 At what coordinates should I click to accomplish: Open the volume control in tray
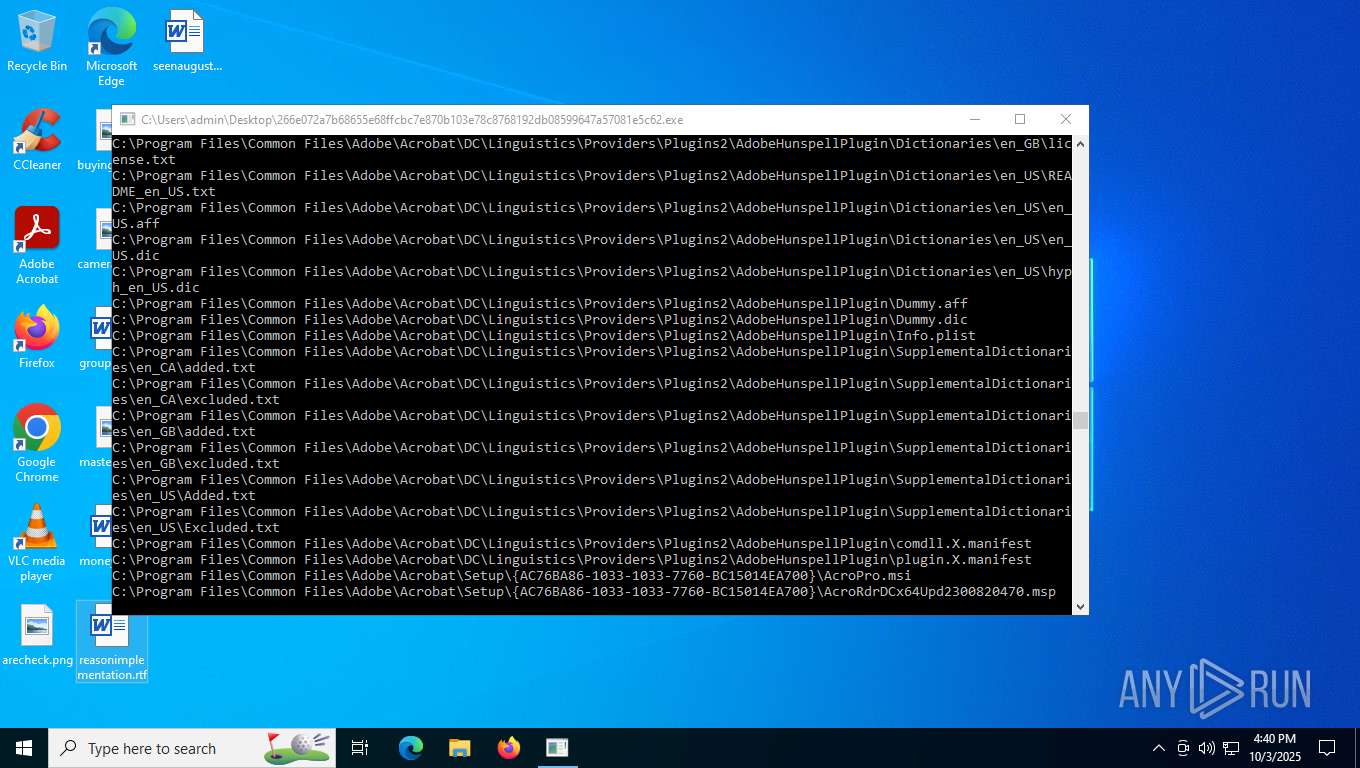pyautogui.click(x=1207, y=748)
